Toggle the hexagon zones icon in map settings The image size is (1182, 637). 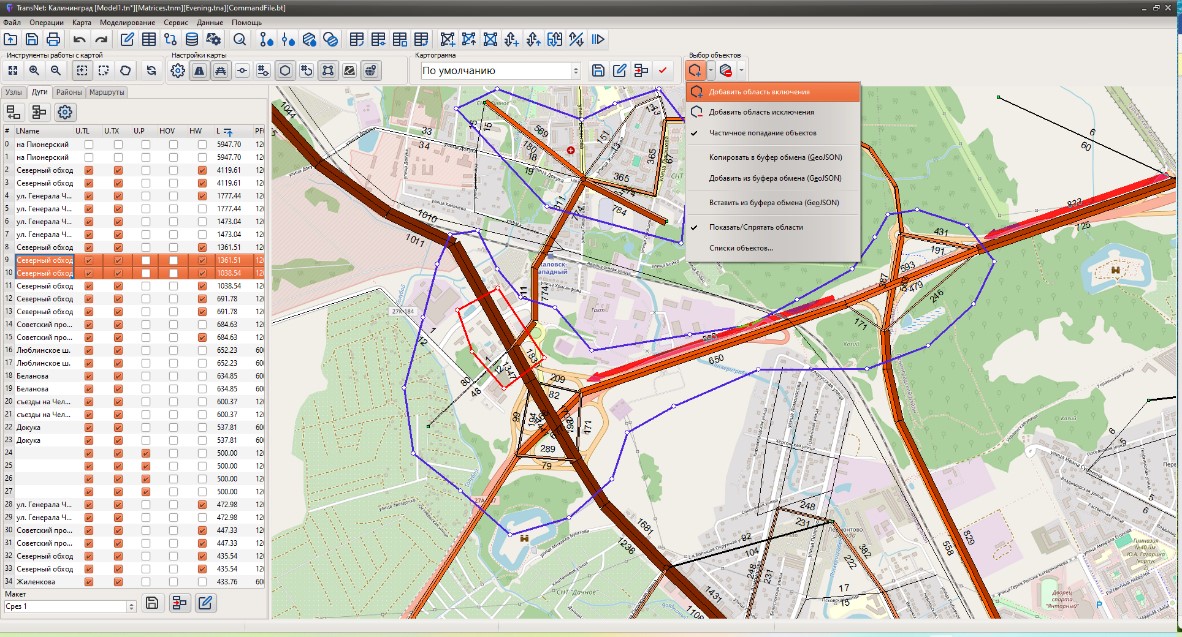[x=285, y=70]
